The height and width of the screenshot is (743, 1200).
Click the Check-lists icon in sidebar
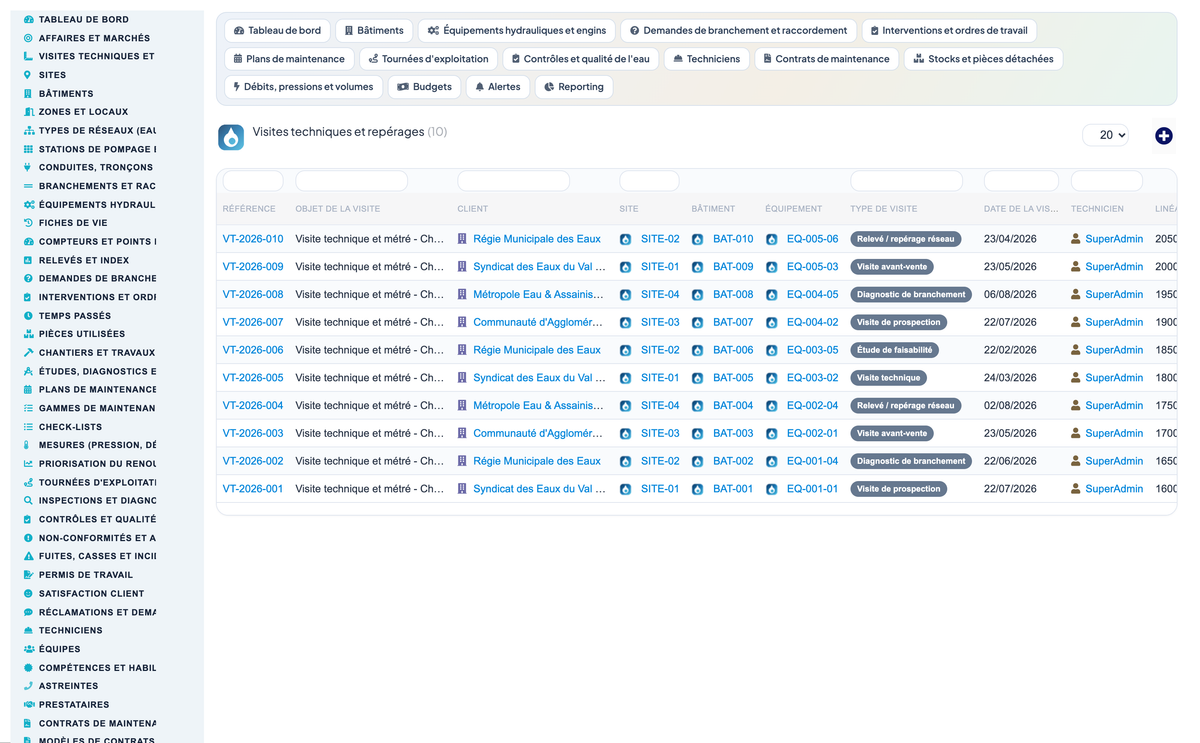coord(28,426)
